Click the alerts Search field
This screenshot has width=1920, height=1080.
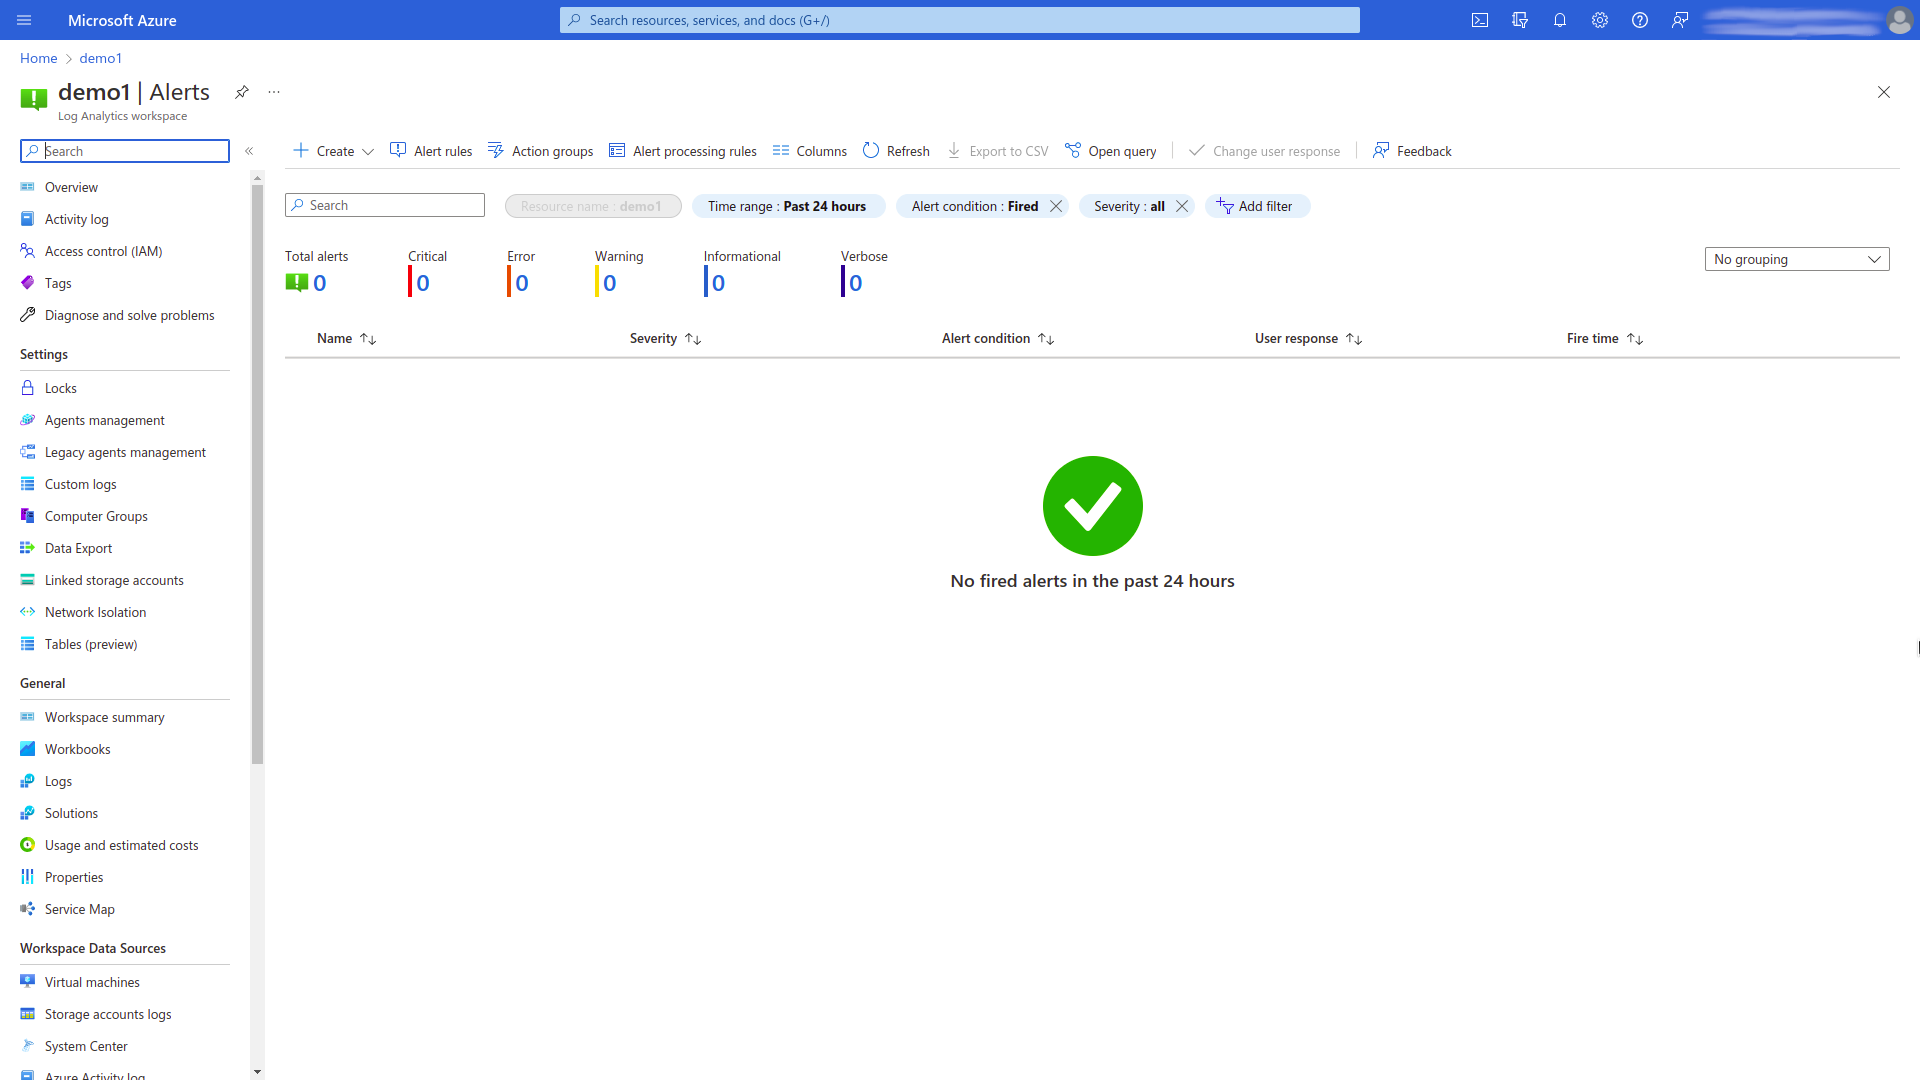tap(385, 205)
